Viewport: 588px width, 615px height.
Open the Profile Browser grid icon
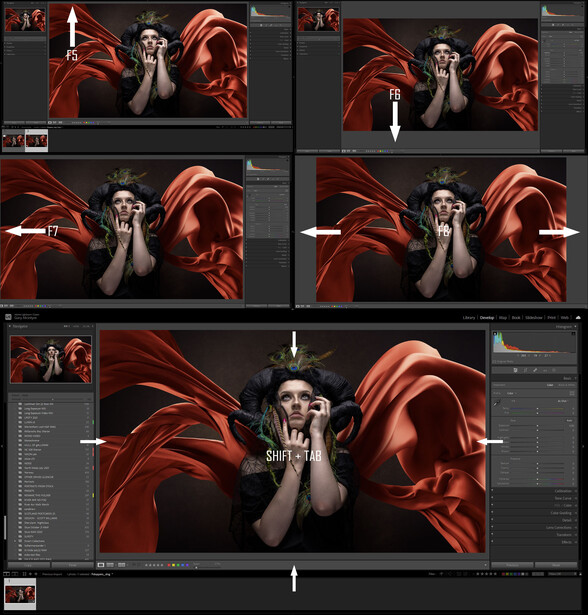pos(572,393)
